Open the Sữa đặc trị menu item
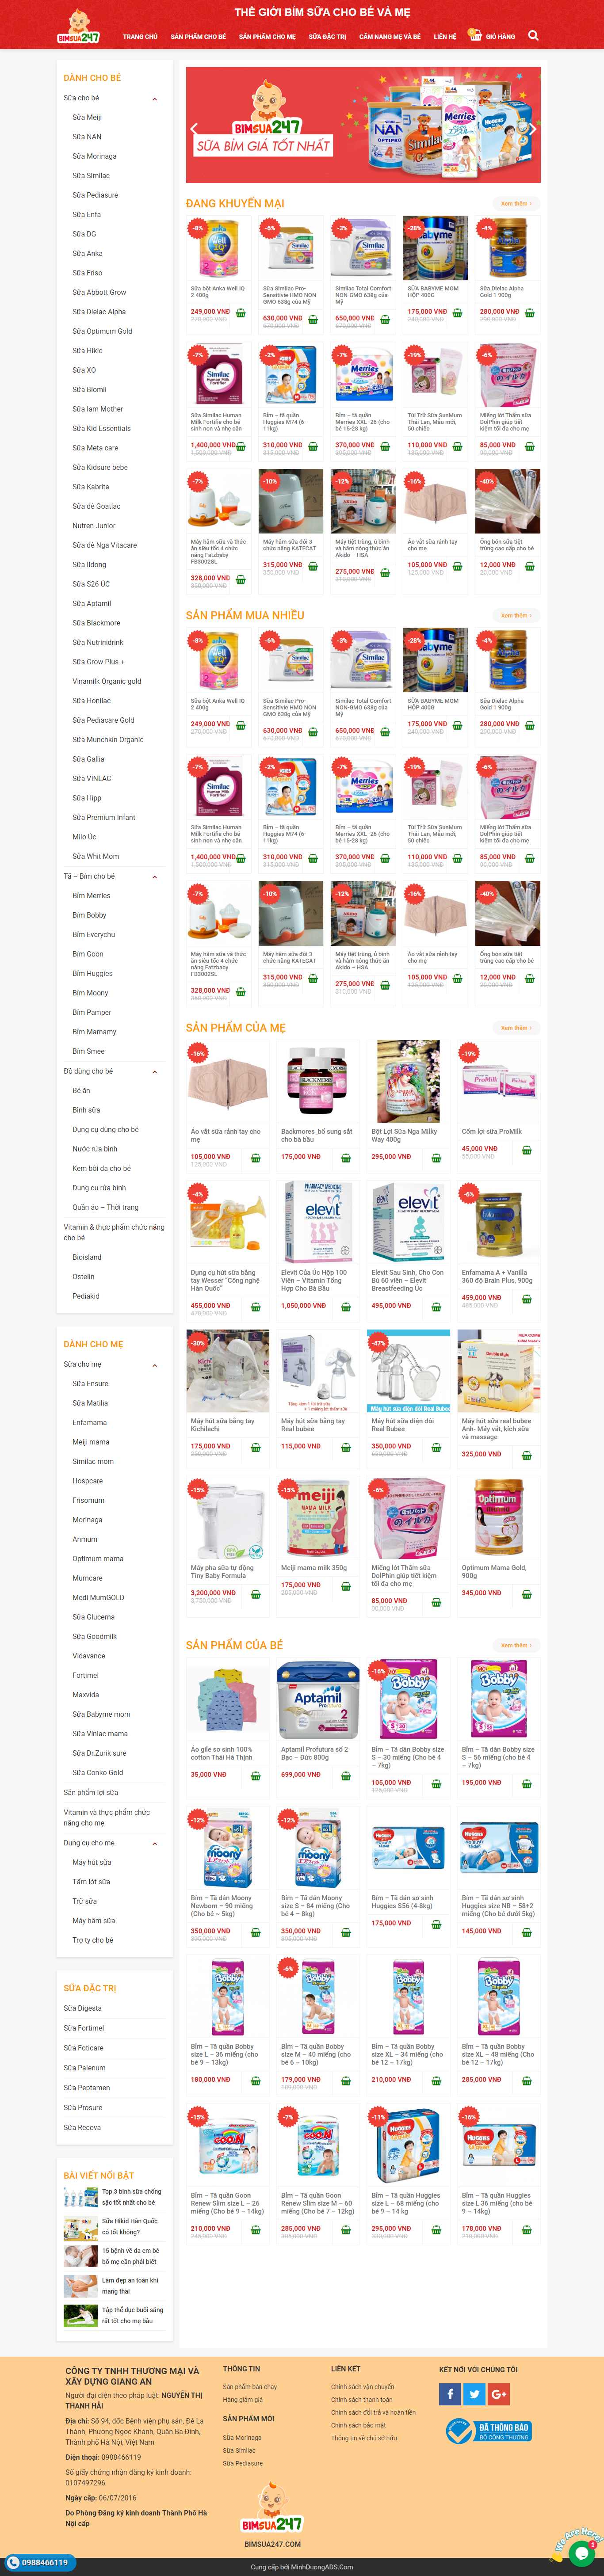The image size is (604, 2576). click(327, 36)
